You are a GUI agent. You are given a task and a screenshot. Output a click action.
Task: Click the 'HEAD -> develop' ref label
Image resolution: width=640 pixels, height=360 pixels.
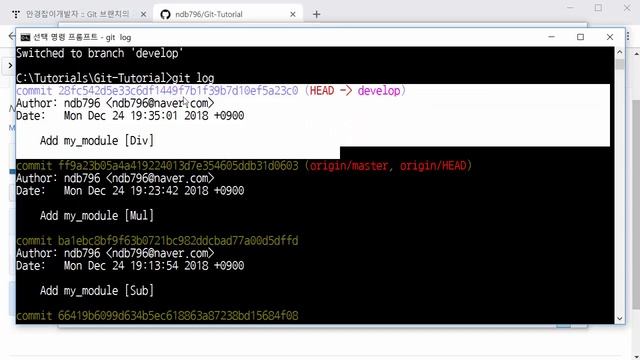[355, 91]
